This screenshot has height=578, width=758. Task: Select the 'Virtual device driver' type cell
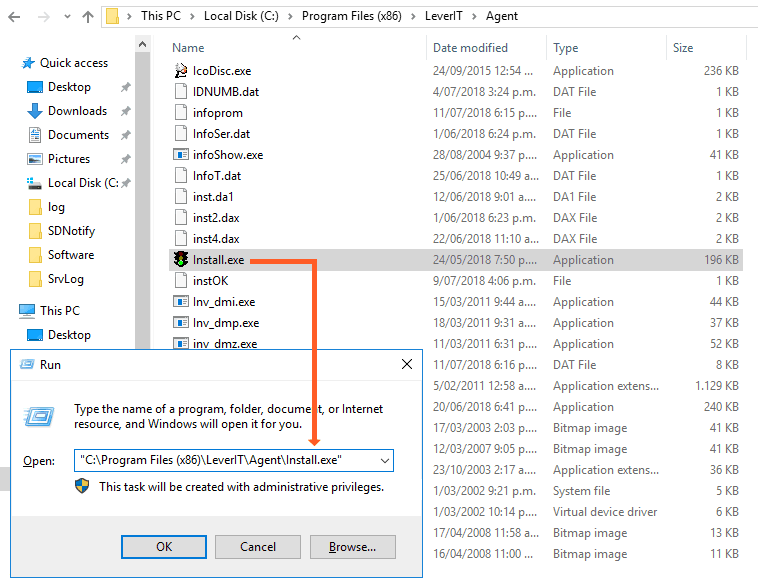(x=605, y=512)
